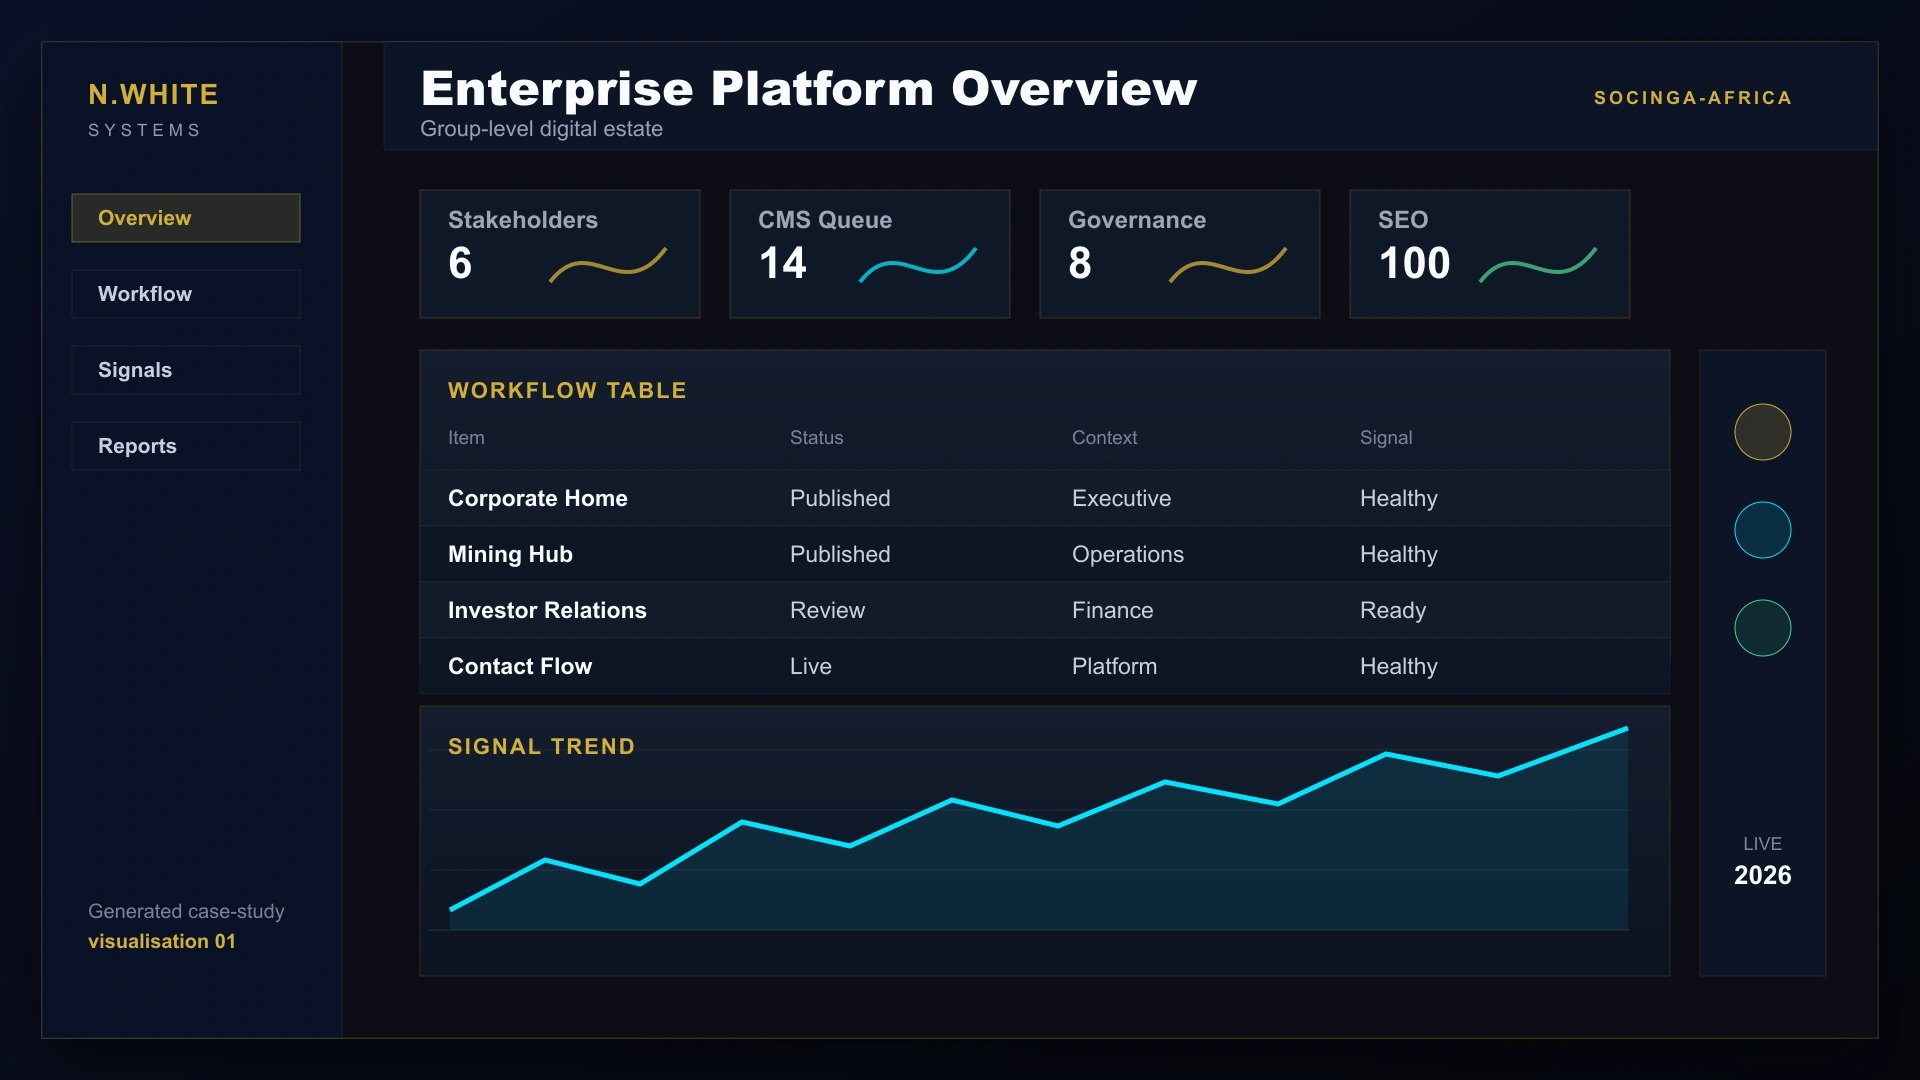Click the Review status of Investor Relations

coord(827,610)
